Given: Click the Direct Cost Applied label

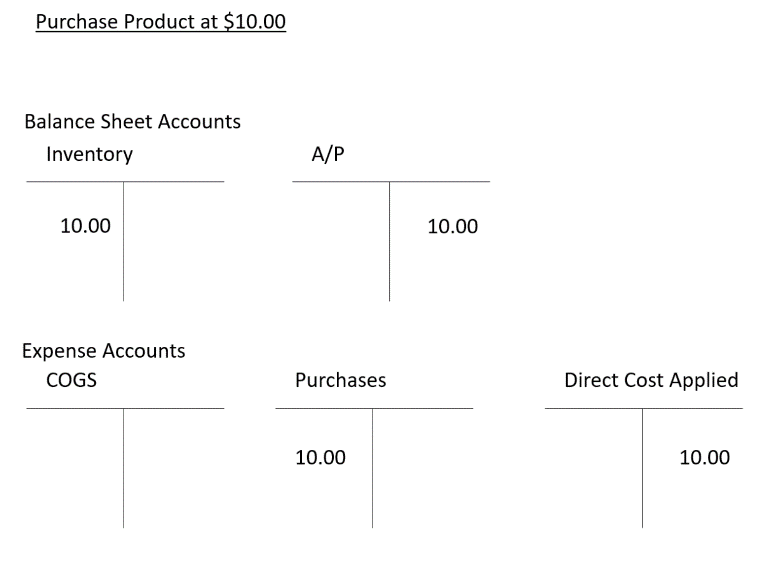Looking at the screenshot, I should click(x=651, y=380).
